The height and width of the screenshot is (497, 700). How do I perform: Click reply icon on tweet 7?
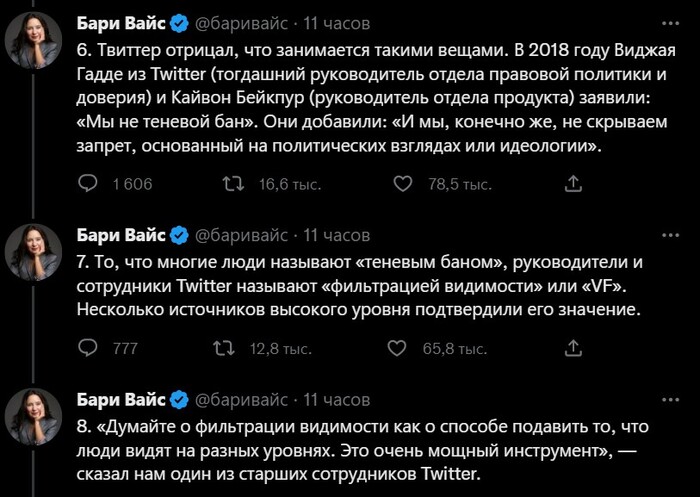pos(88,348)
